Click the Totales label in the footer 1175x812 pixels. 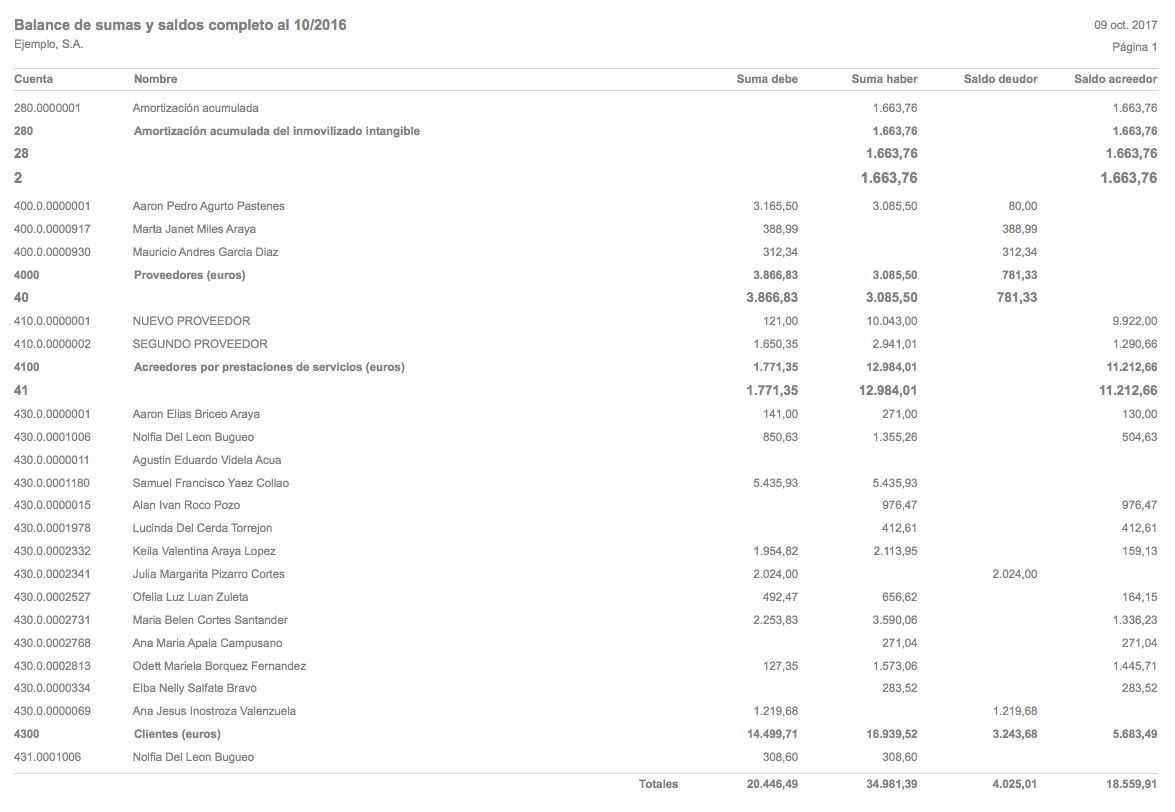[658, 784]
